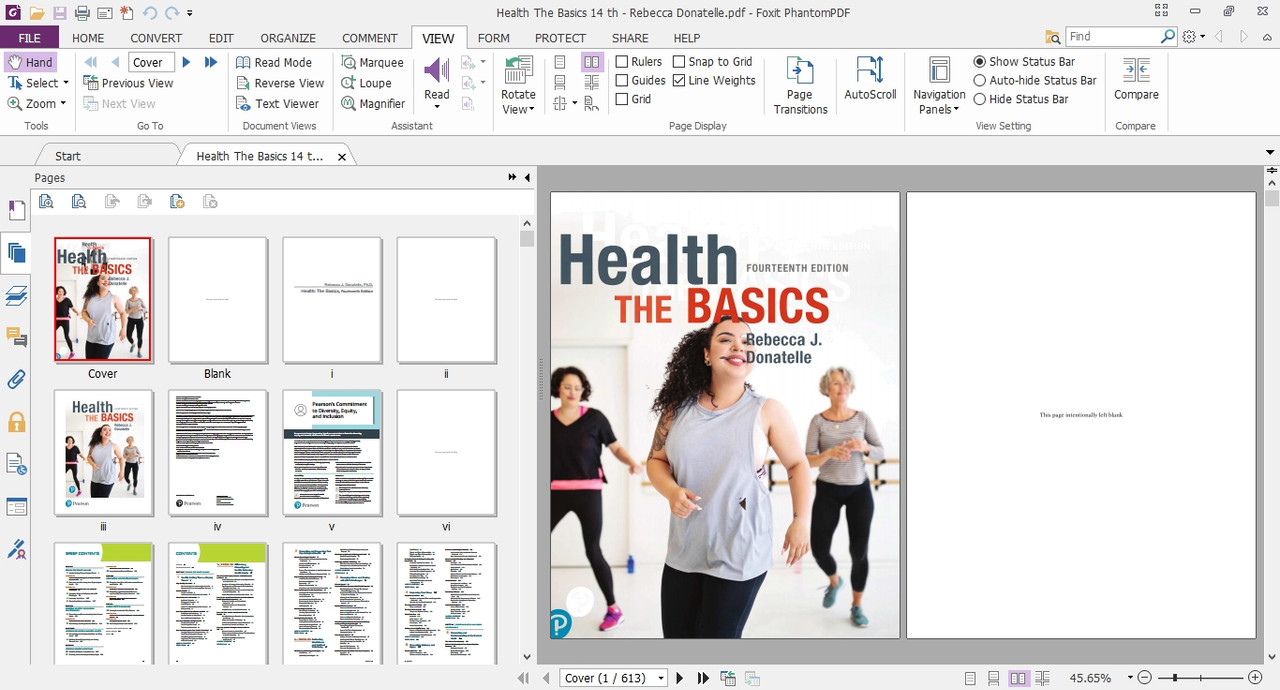Select the page v thumbnail
Viewport: 1280px width, 690px height.
[x=332, y=453]
